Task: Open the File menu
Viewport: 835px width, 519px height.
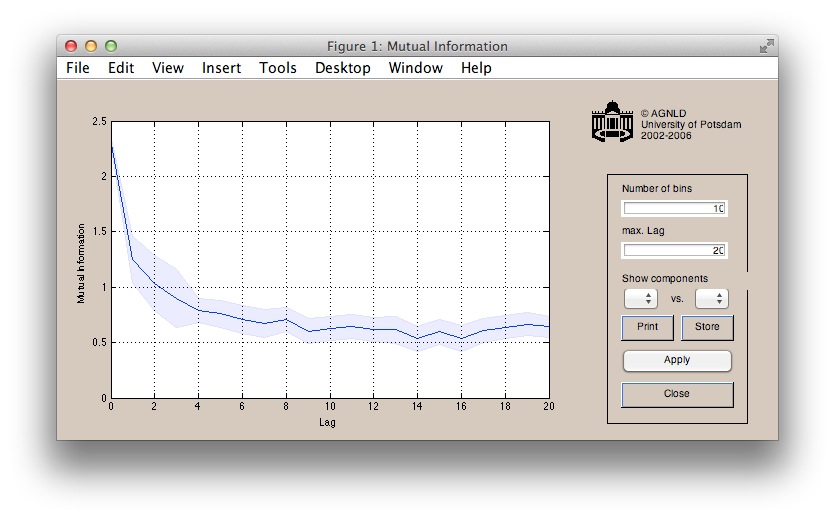Action: [78, 68]
